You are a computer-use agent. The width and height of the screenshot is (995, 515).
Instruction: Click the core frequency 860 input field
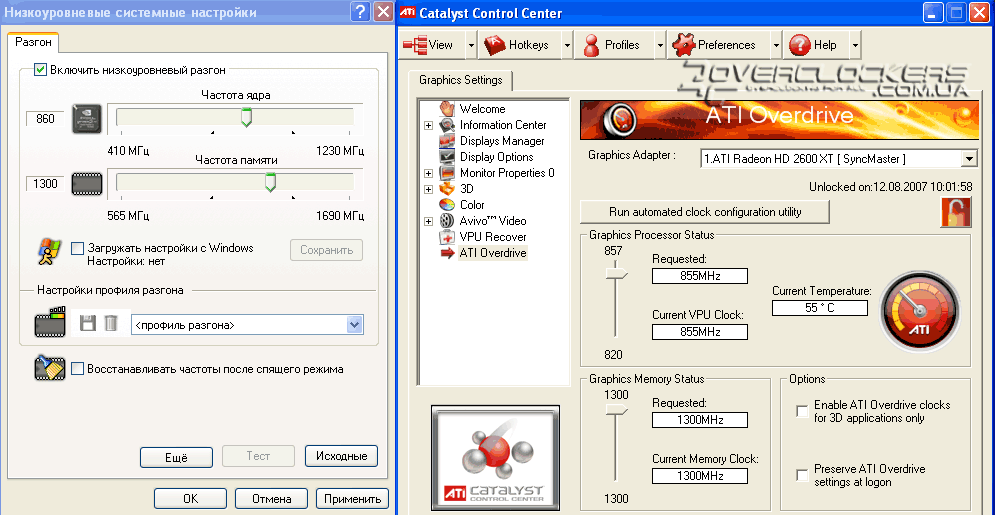tap(45, 119)
